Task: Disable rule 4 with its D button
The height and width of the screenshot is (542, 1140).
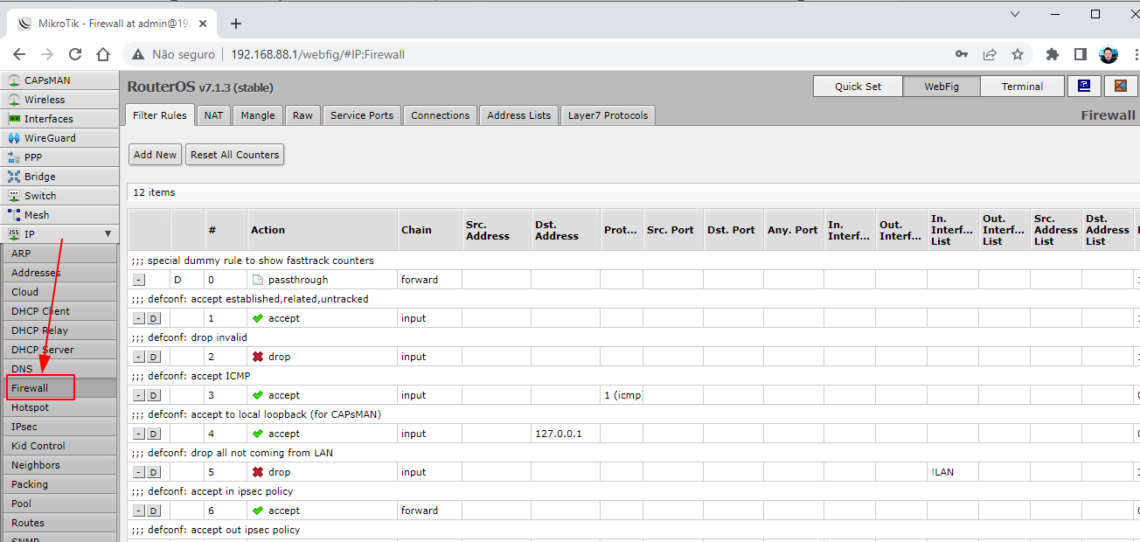Action: coord(153,434)
